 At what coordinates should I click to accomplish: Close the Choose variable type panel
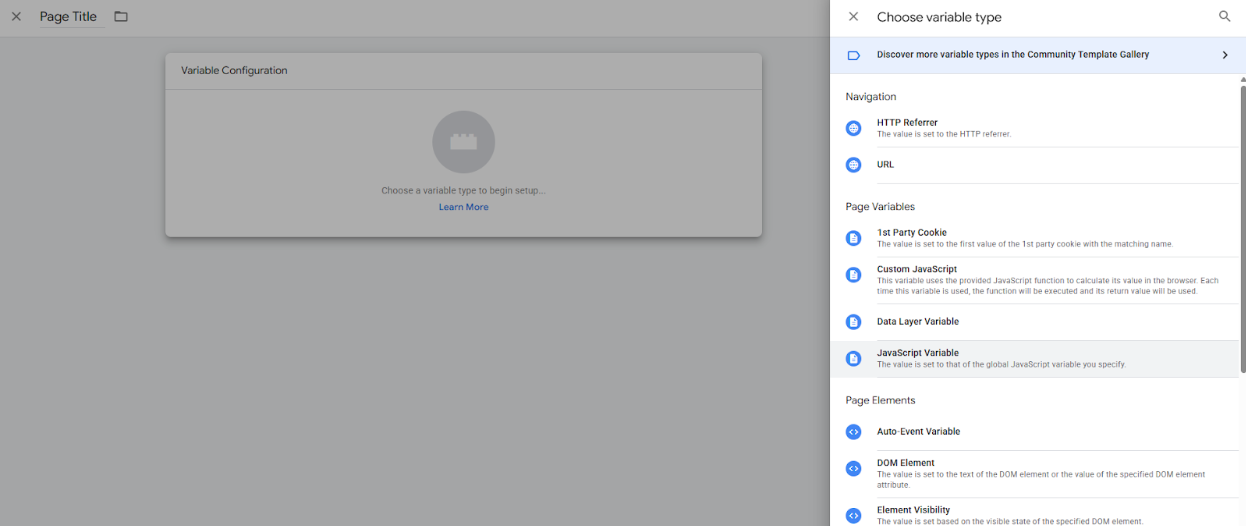853,17
